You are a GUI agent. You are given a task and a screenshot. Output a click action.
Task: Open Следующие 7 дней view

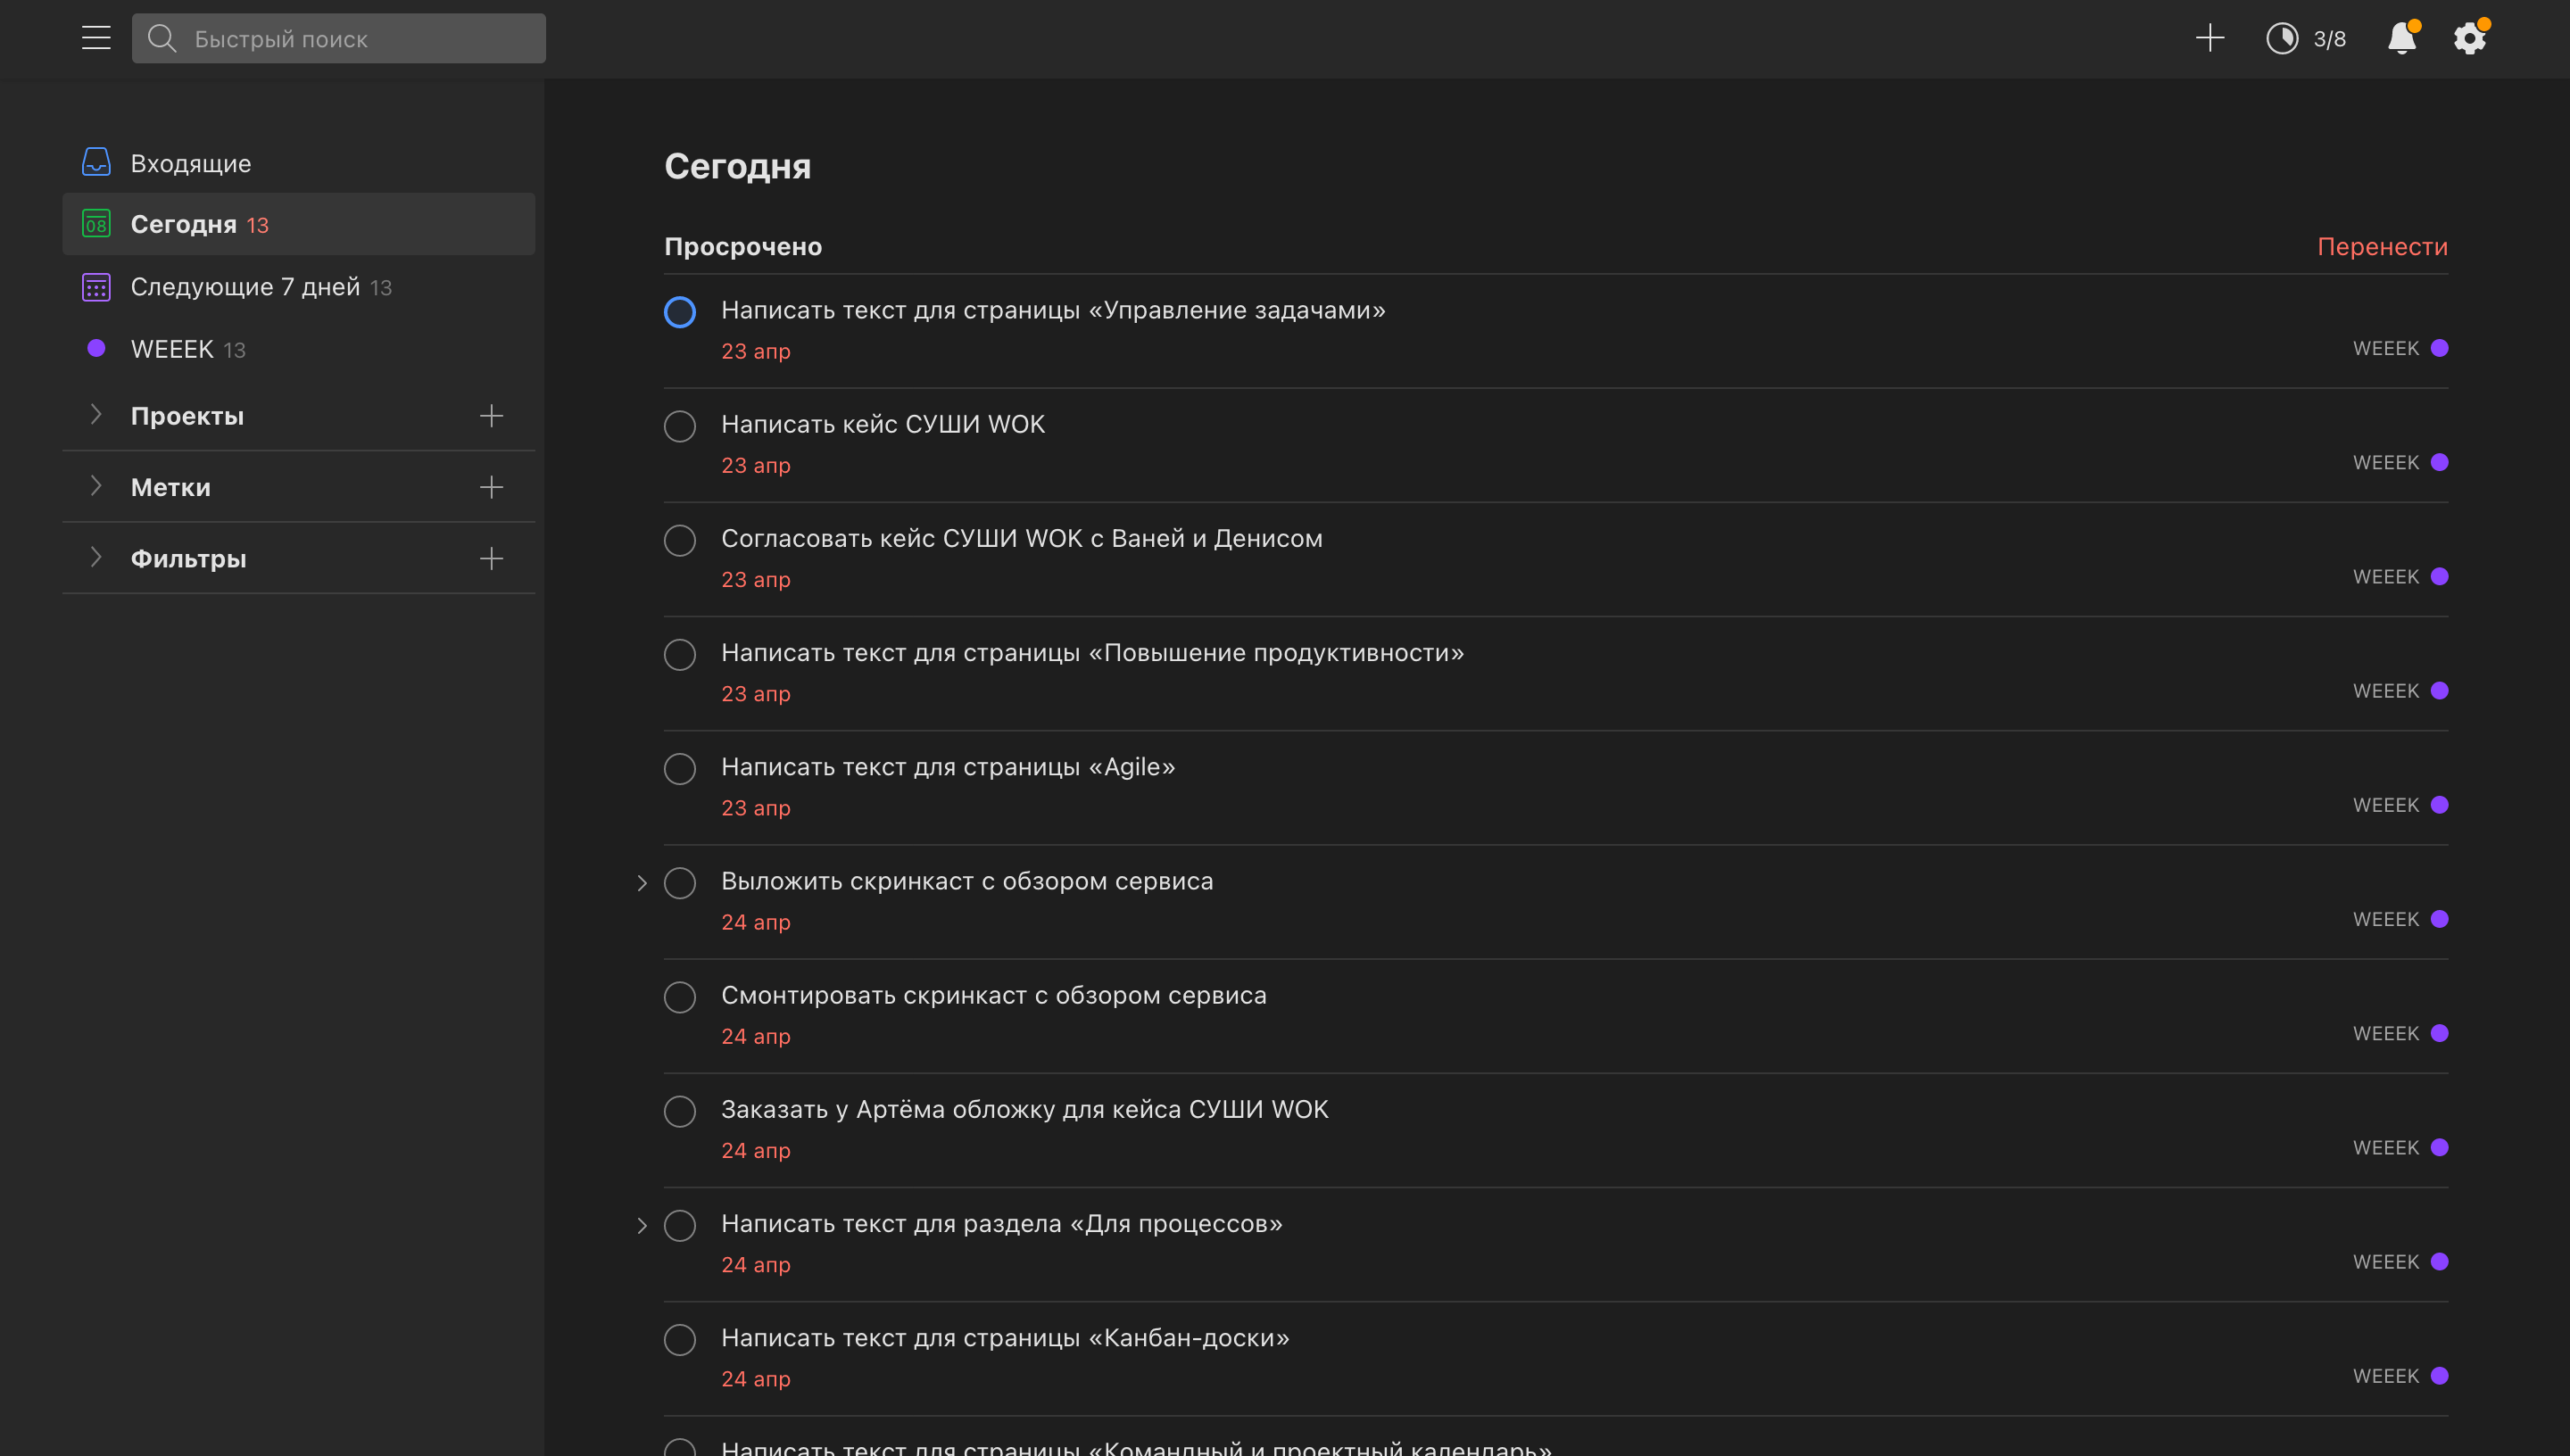pyautogui.click(x=245, y=287)
